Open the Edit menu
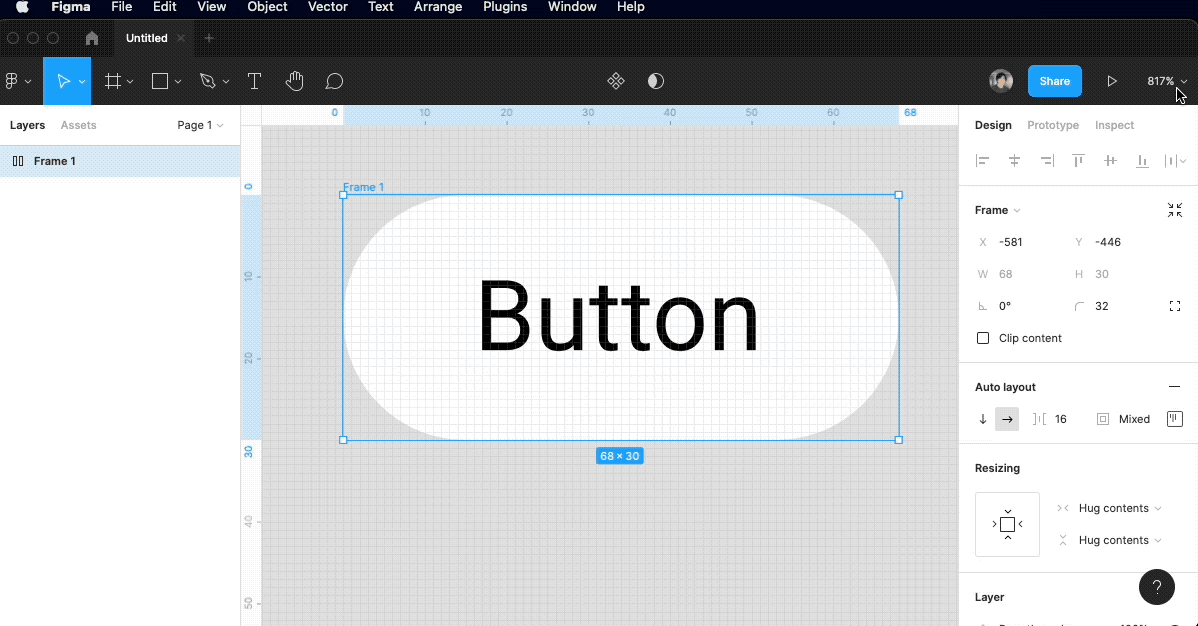 [164, 7]
